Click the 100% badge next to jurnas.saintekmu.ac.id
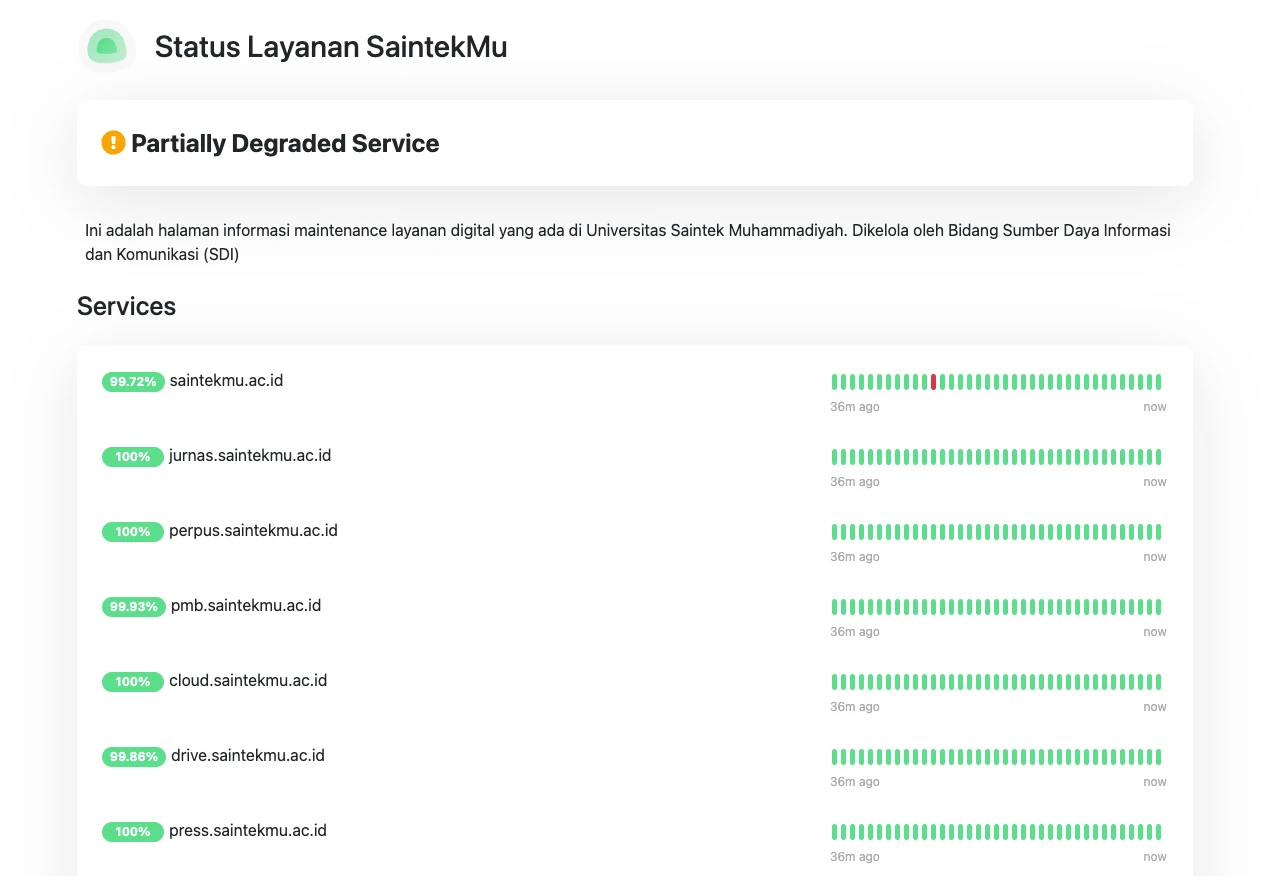The image size is (1270, 876). point(133,456)
